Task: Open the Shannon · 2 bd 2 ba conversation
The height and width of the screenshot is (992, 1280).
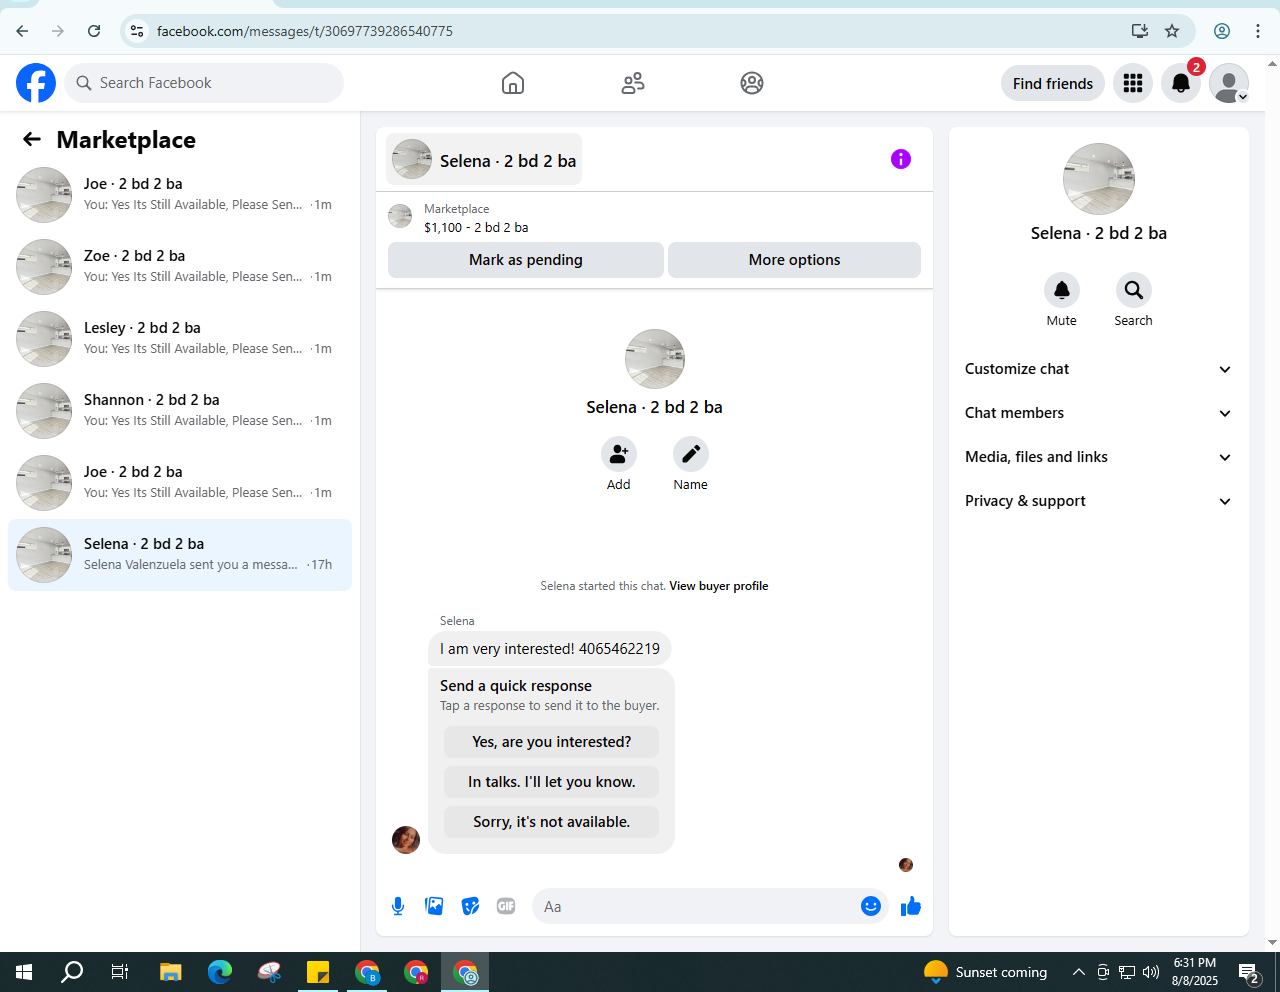Action: [180, 411]
